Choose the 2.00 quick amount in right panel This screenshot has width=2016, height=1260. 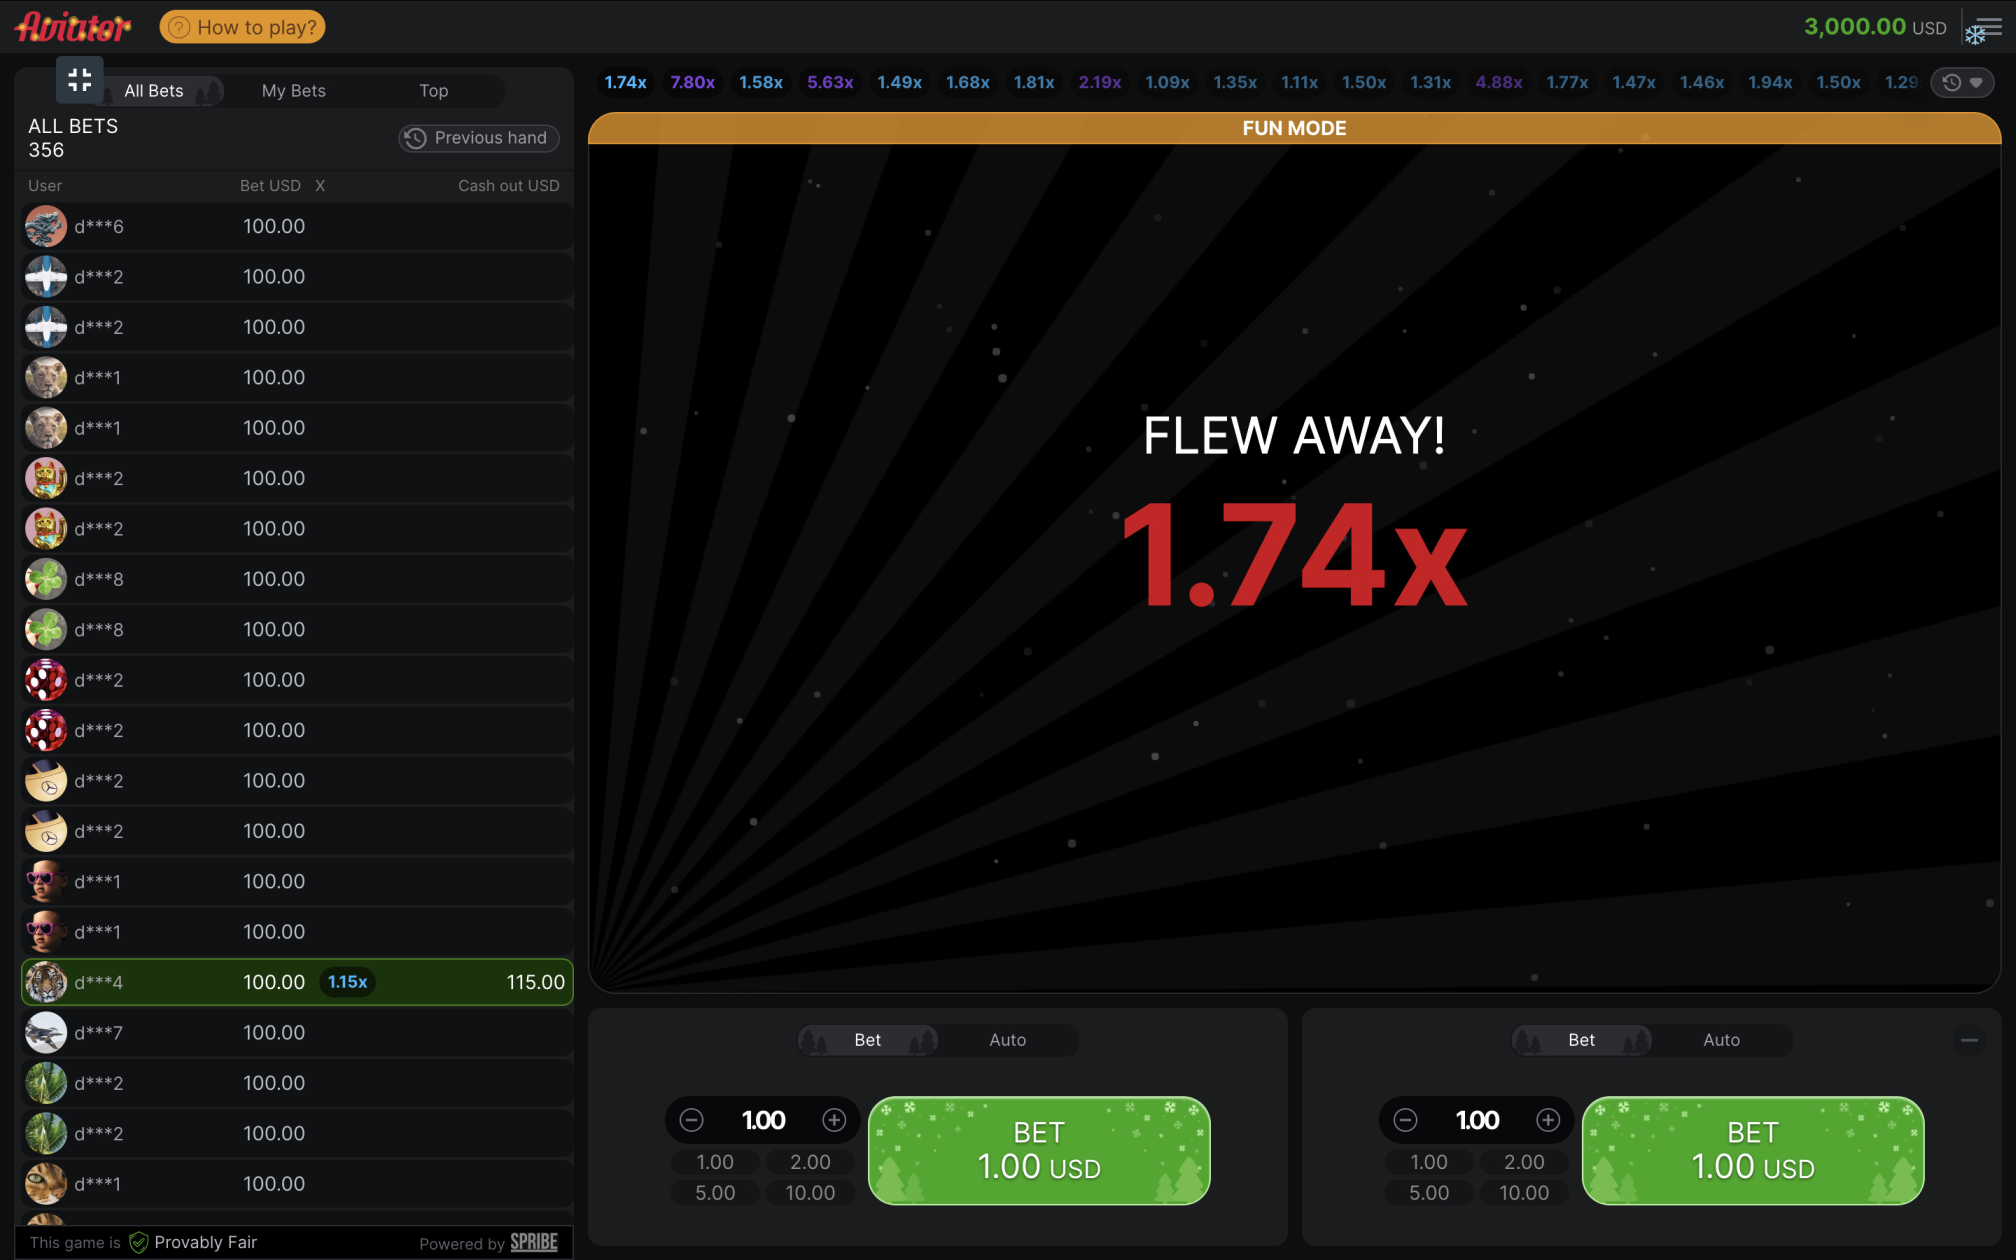1524,1163
